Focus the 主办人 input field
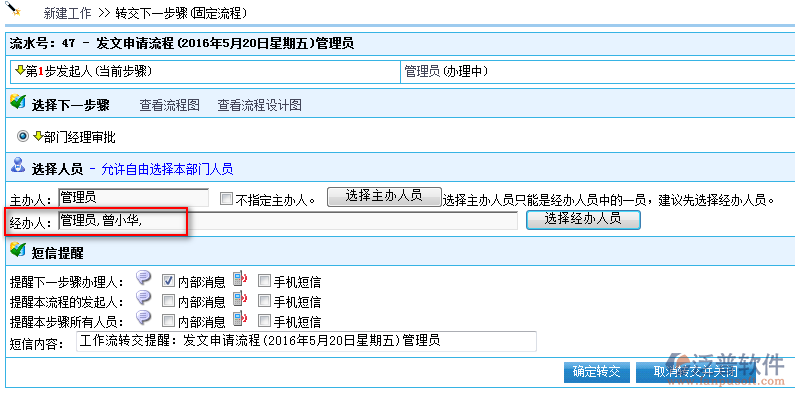 coord(134,197)
